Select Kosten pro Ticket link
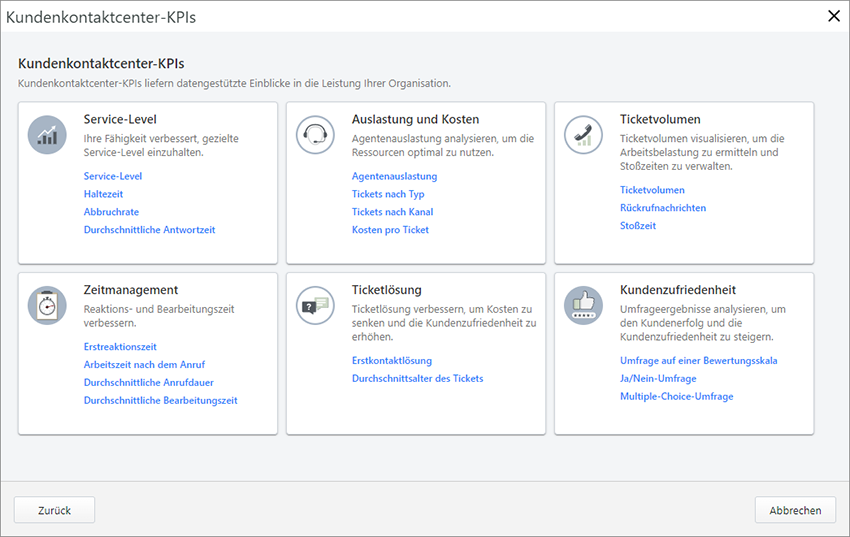 (x=390, y=230)
